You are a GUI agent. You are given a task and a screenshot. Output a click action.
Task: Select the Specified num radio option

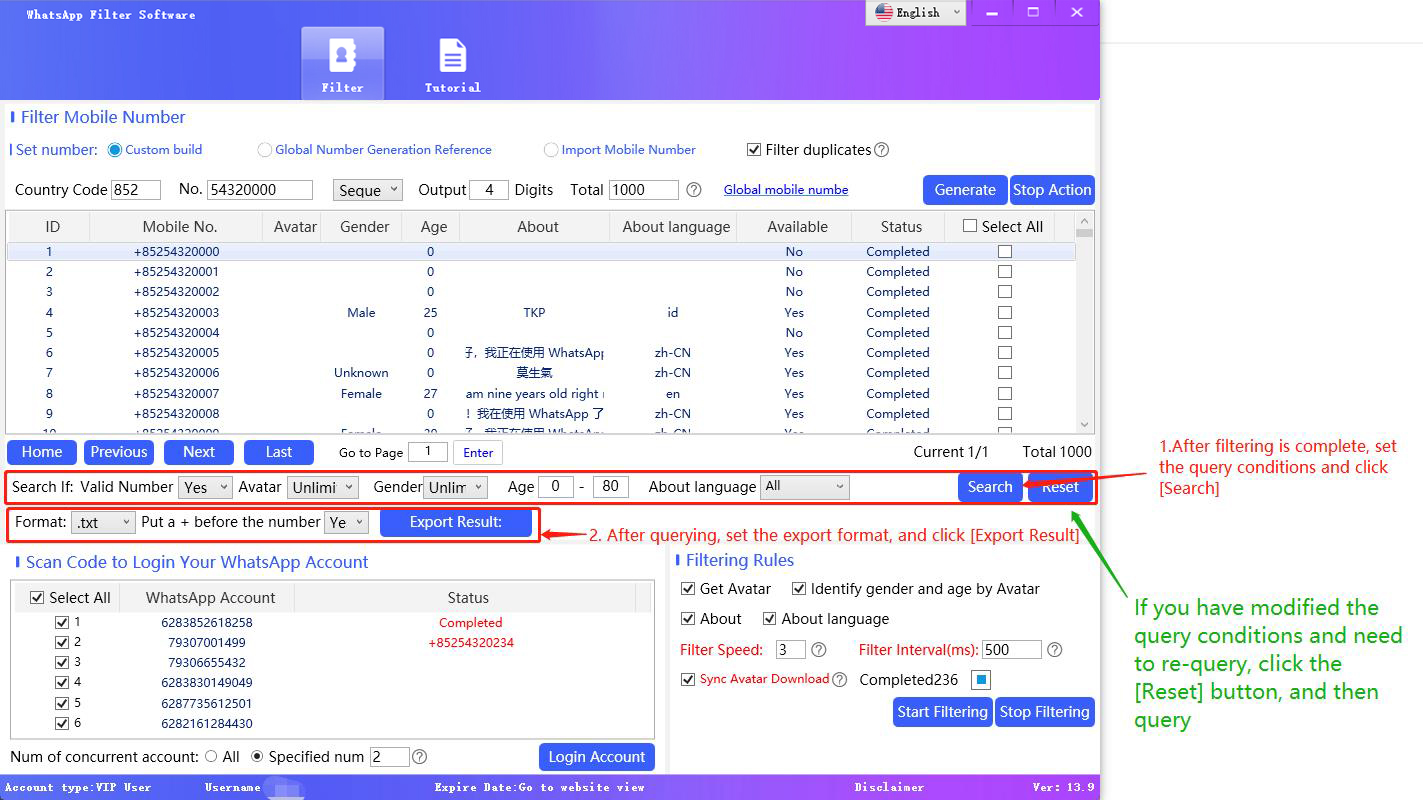tap(257, 757)
